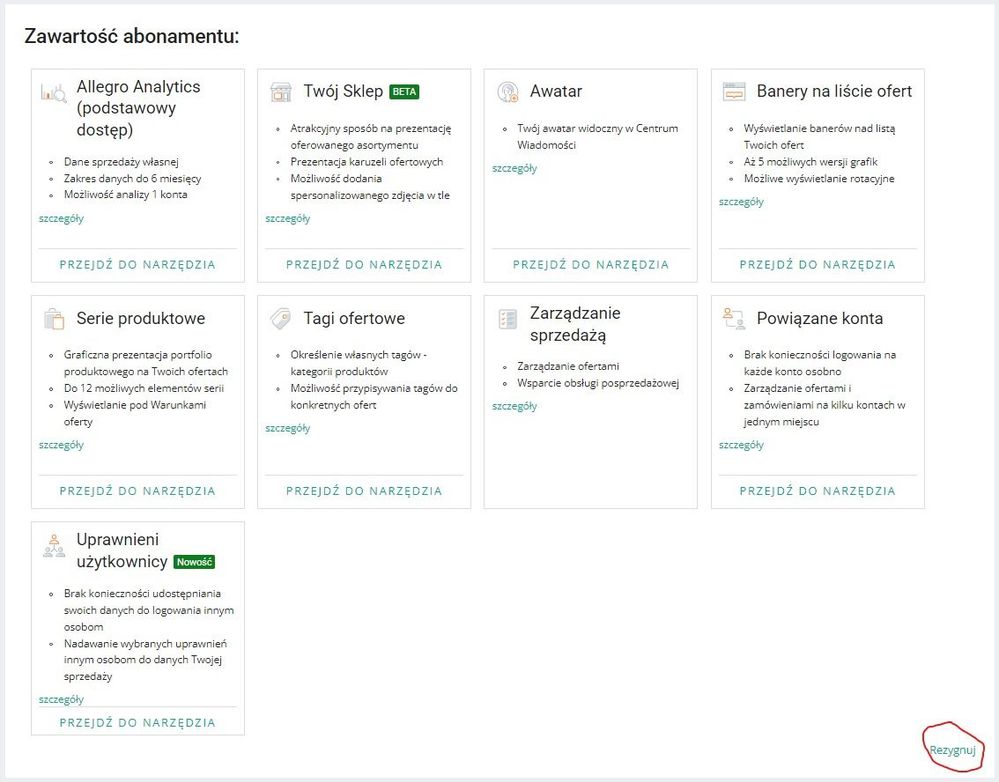The image size is (999, 782).
Task: Go to the Twój Sklep tool
Action: click(x=364, y=265)
